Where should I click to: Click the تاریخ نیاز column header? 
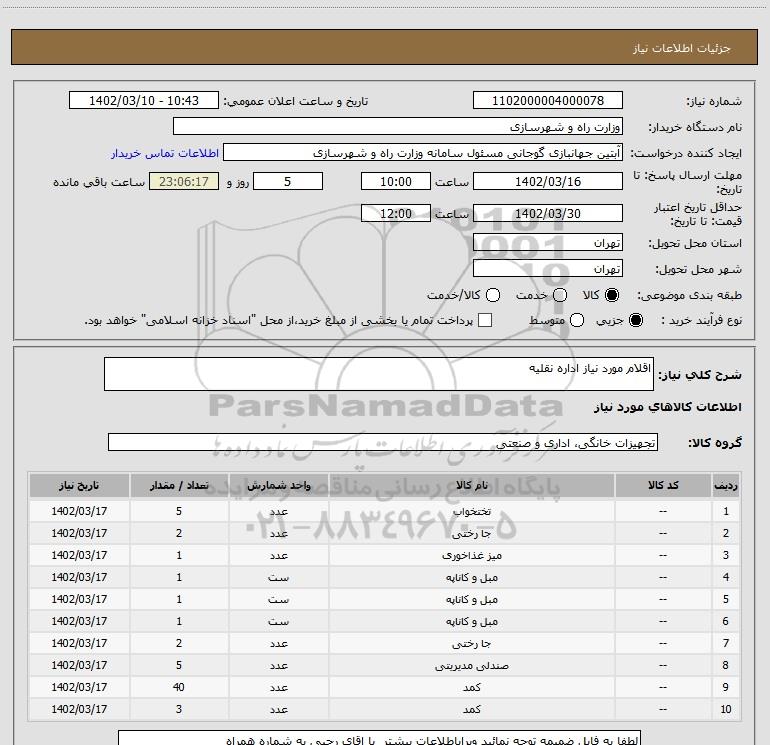coord(79,486)
